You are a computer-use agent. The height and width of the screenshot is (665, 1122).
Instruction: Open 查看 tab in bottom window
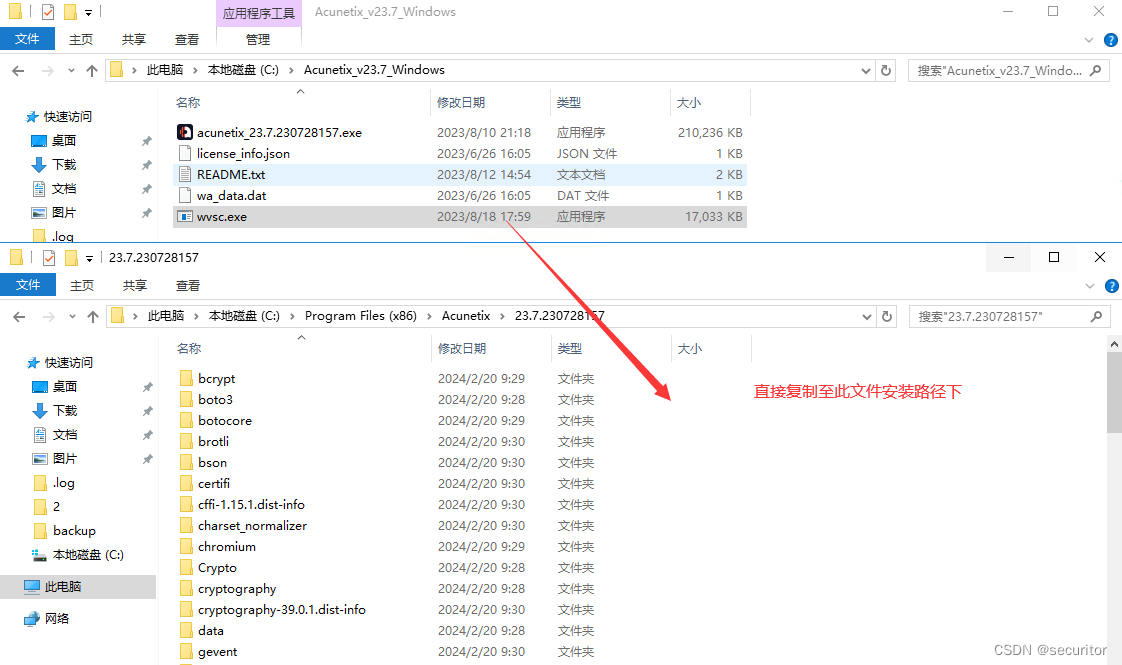coord(187,286)
